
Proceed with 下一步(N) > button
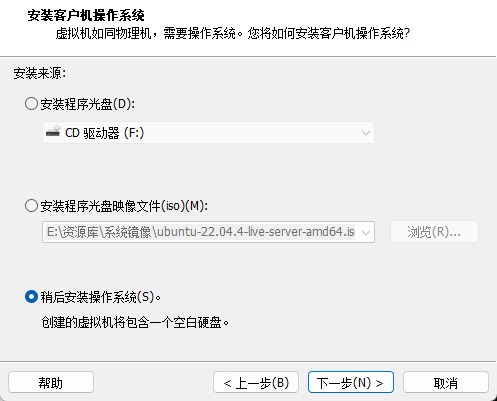(x=351, y=382)
